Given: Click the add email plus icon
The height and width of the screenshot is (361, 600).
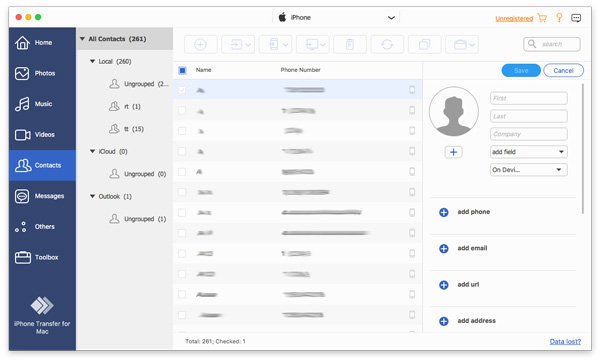Looking at the screenshot, I should [443, 248].
